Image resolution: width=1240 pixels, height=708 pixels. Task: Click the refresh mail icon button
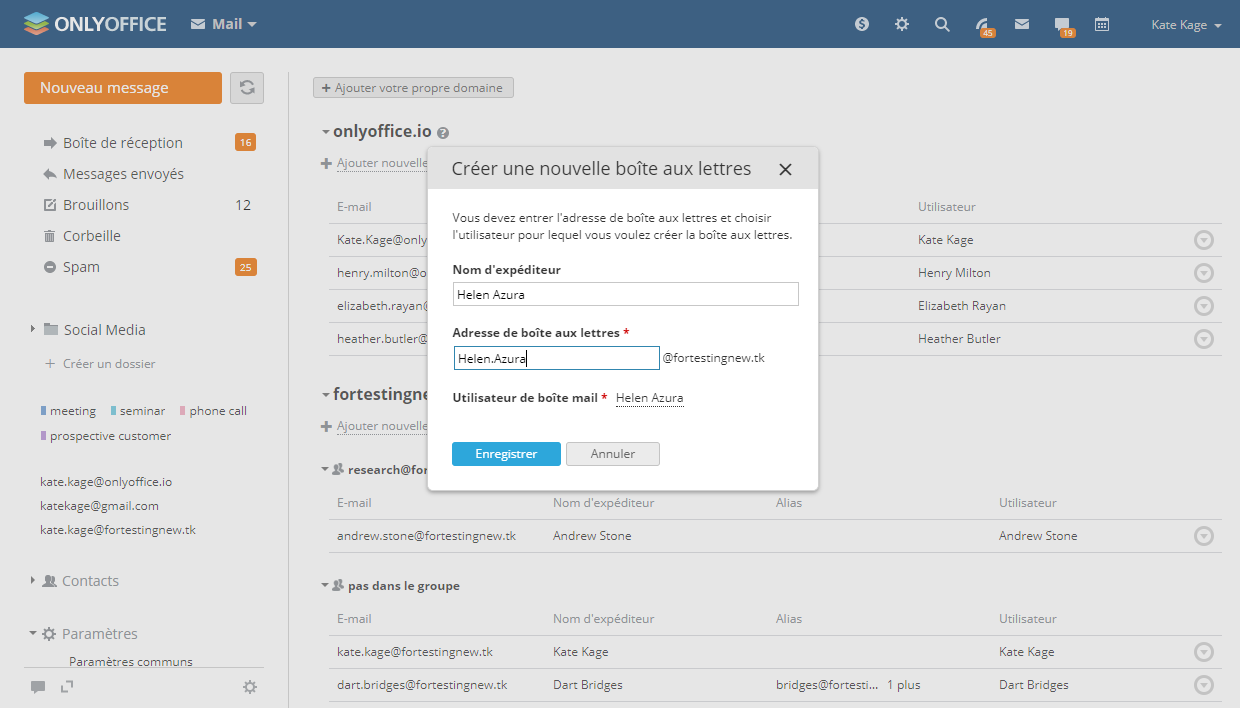click(x=247, y=88)
